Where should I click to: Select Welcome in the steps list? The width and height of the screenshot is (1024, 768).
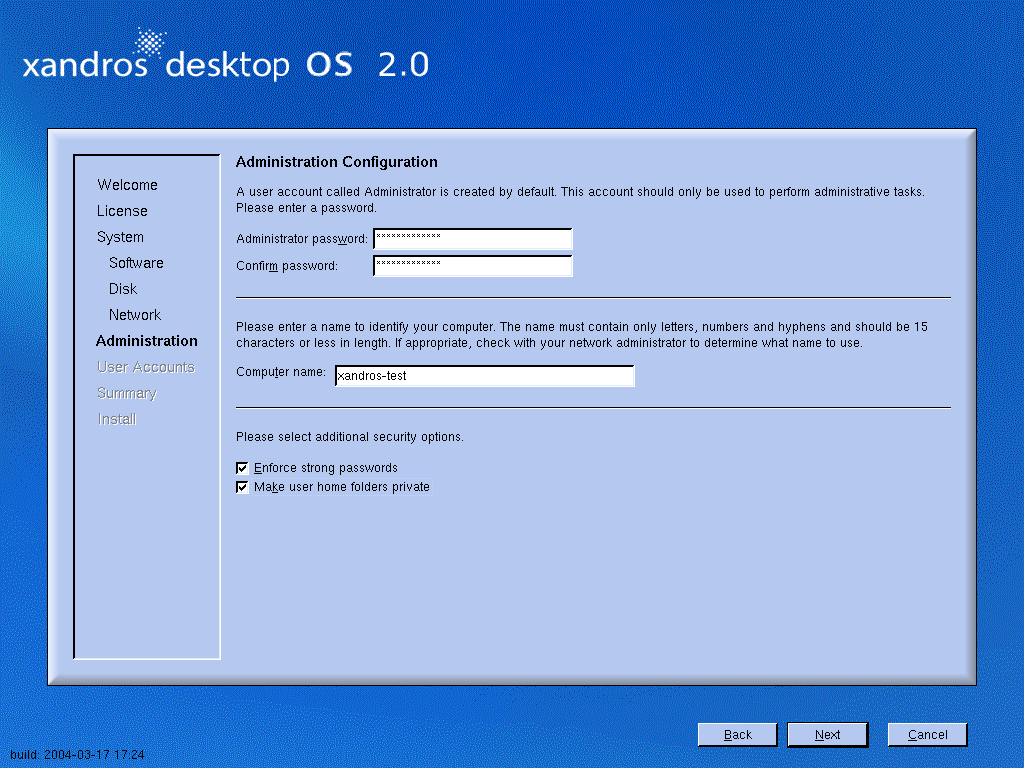pyautogui.click(x=127, y=185)
